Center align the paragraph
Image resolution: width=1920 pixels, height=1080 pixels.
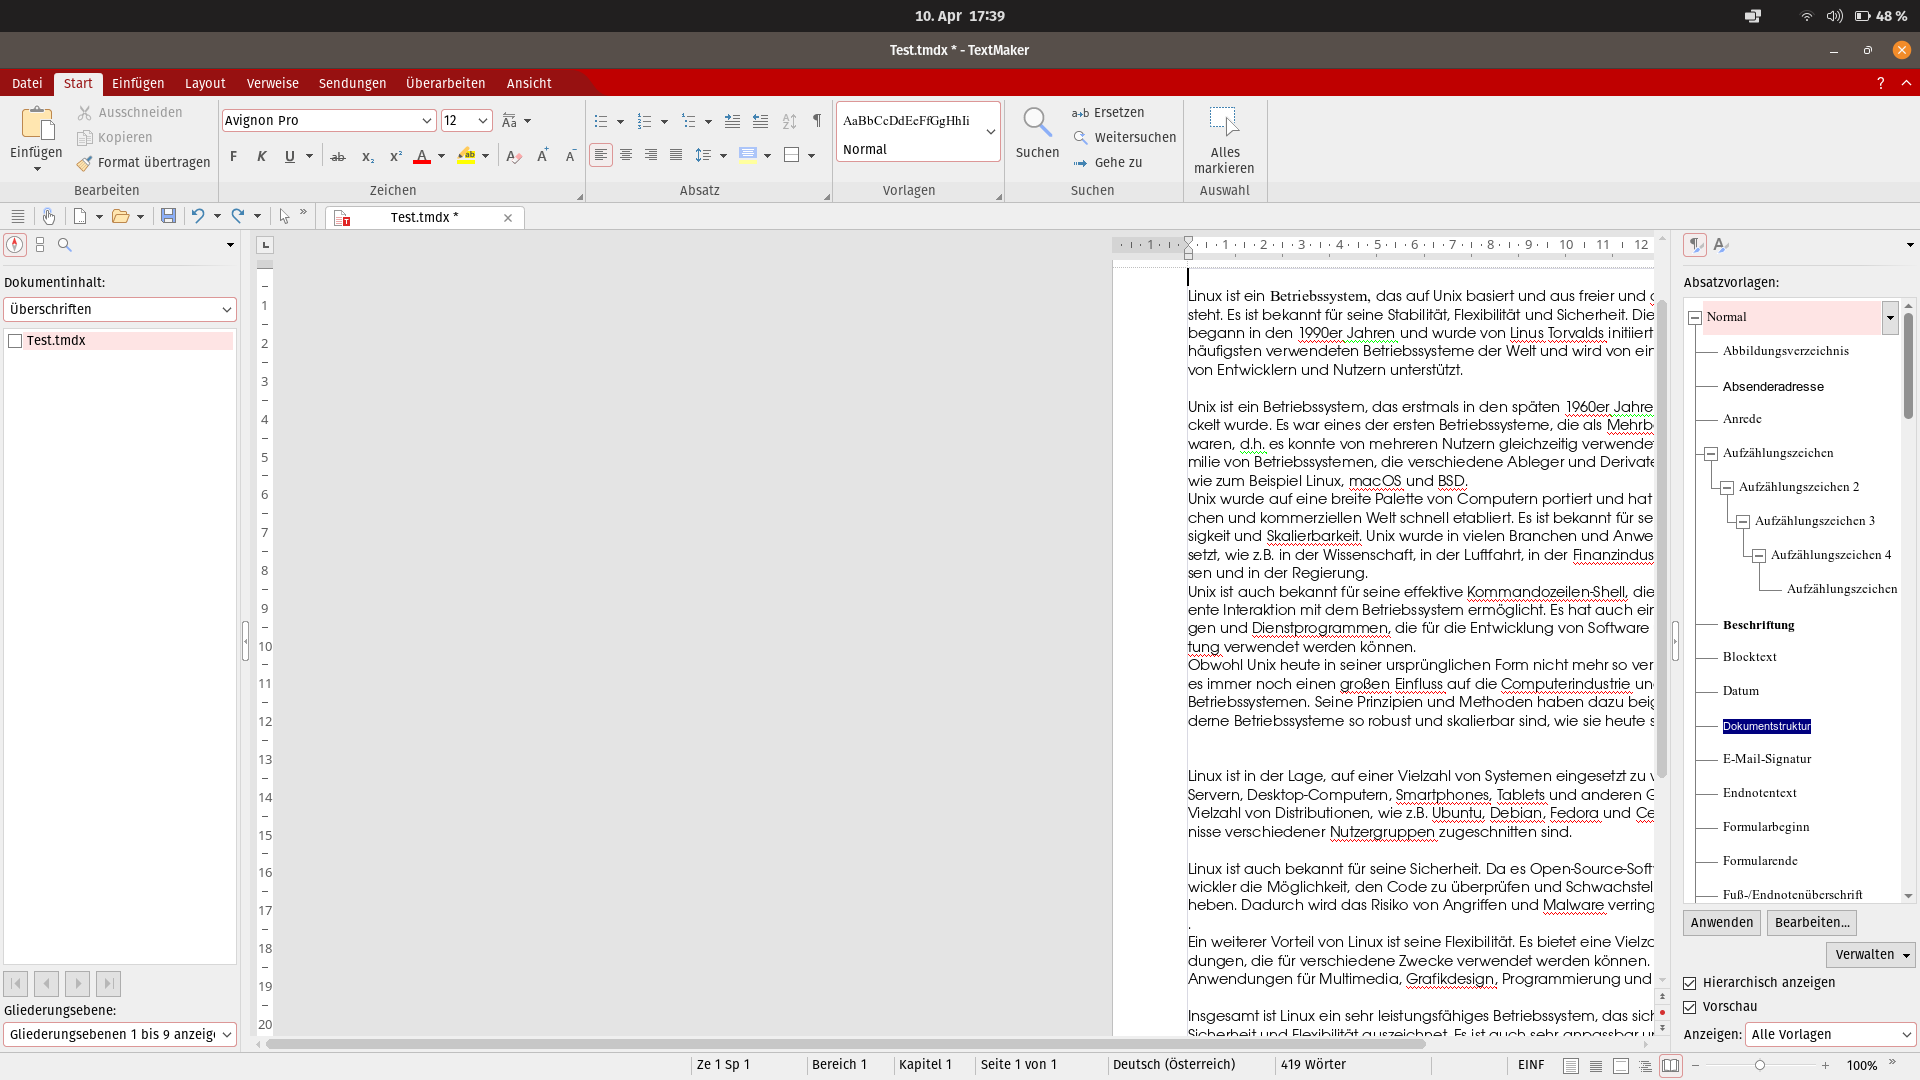tap(626, 155)
